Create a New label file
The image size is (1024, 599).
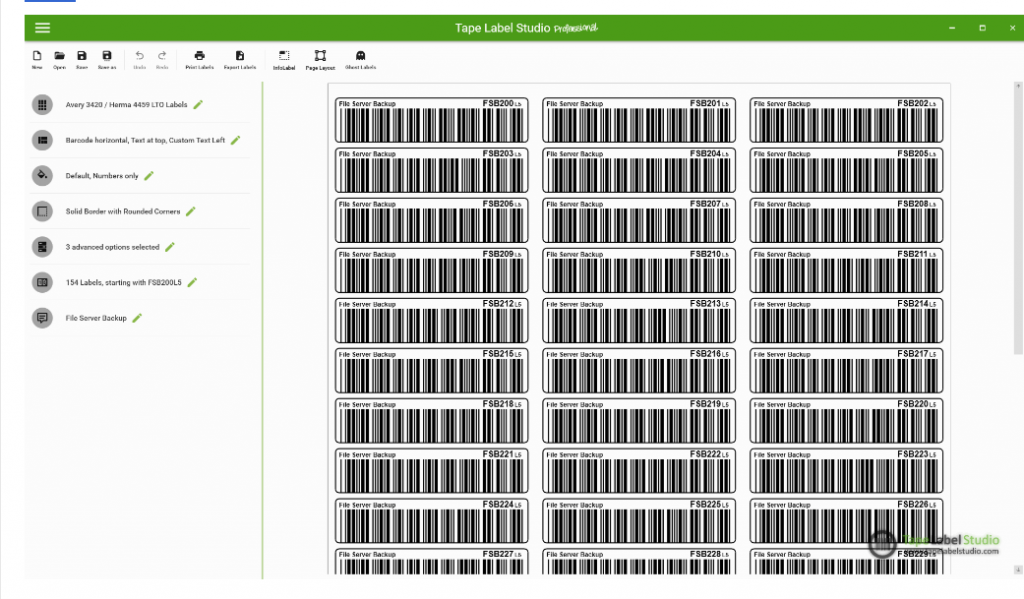point(37,59)
